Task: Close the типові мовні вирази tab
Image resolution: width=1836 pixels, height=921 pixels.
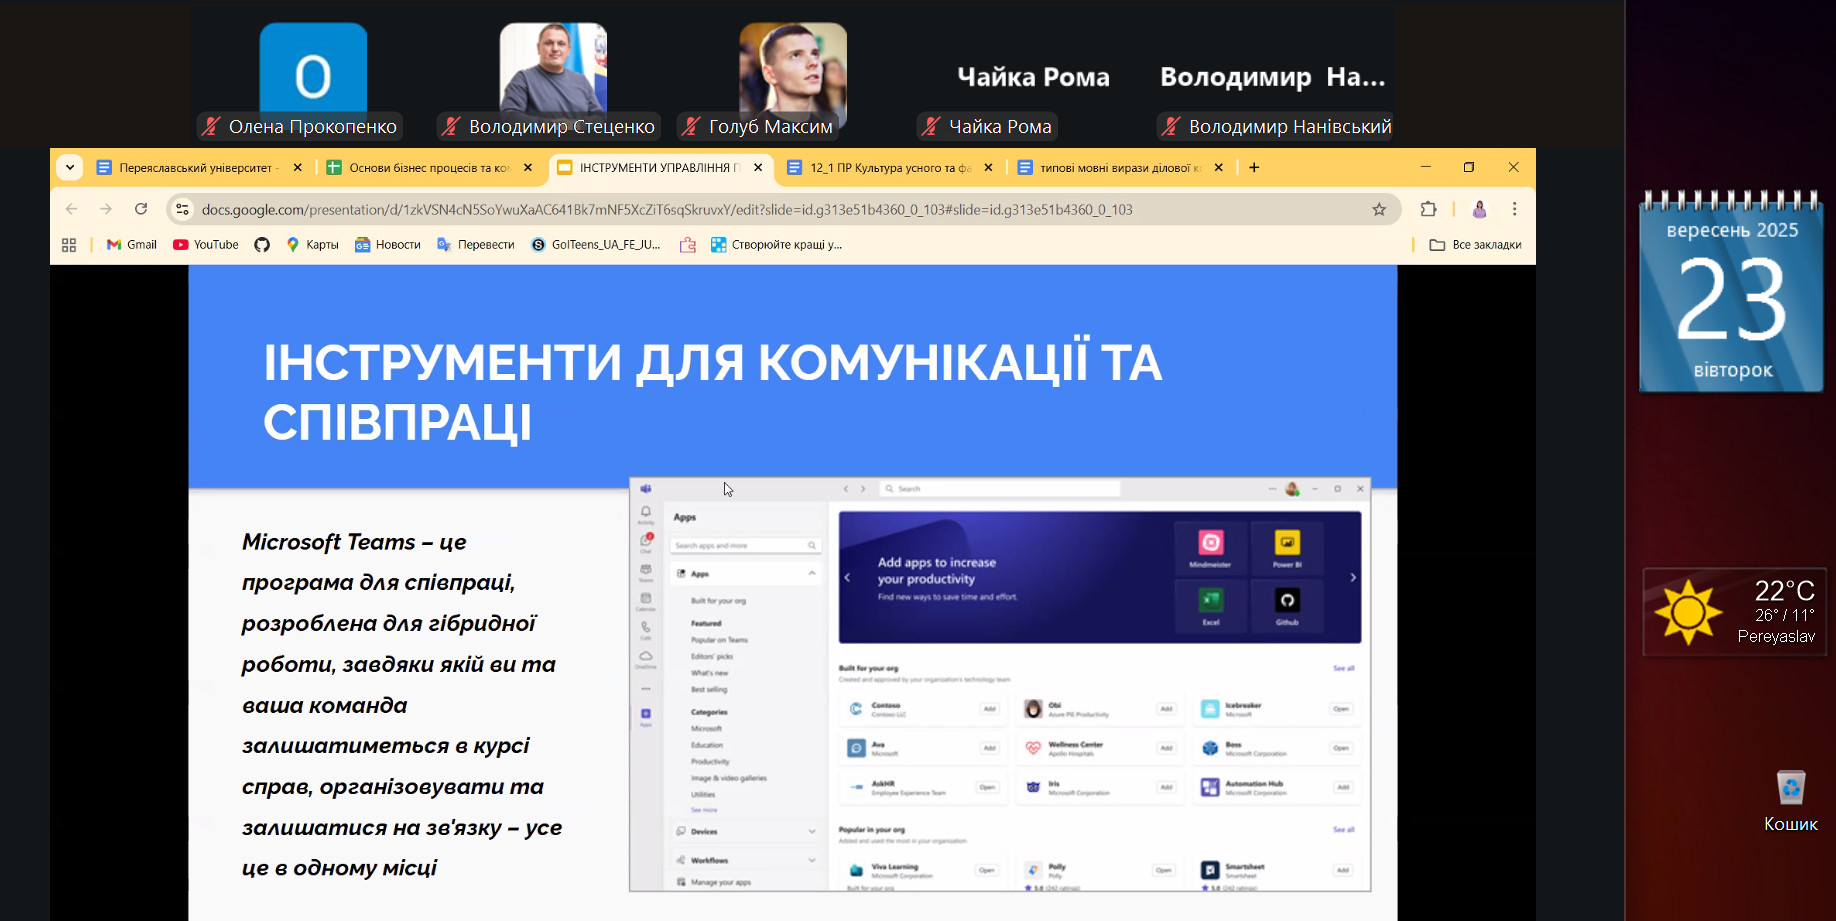Action: pyautogui.click(x=1218, y=168)
